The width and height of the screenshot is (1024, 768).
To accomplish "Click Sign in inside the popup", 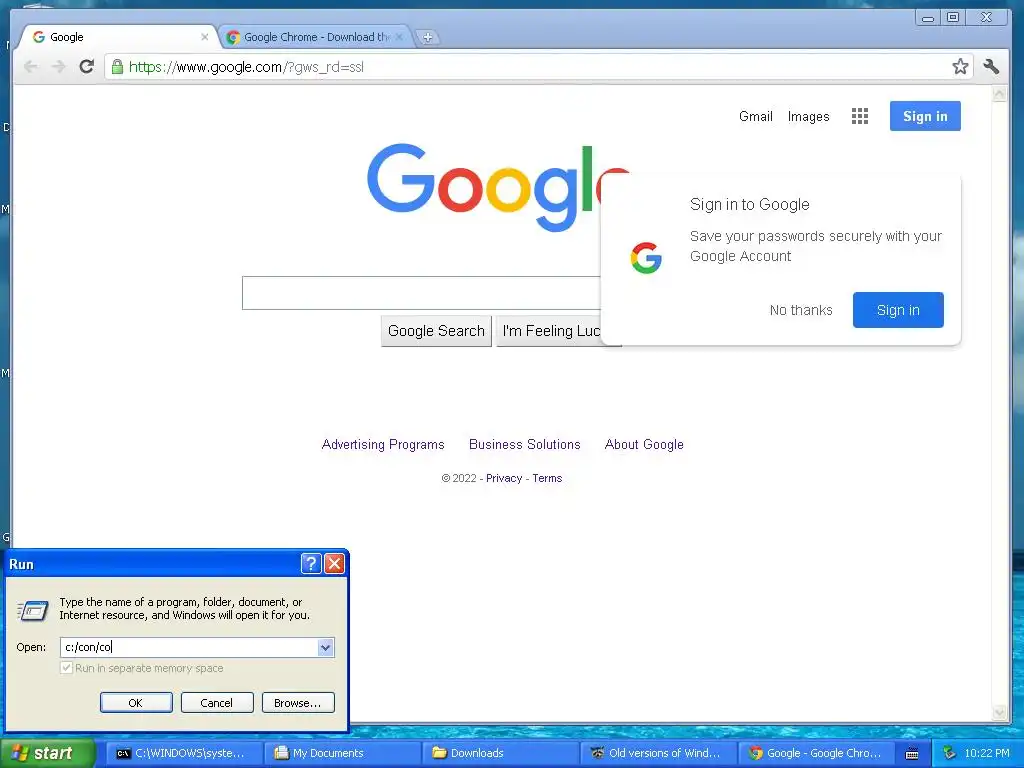I will [898, 310].
